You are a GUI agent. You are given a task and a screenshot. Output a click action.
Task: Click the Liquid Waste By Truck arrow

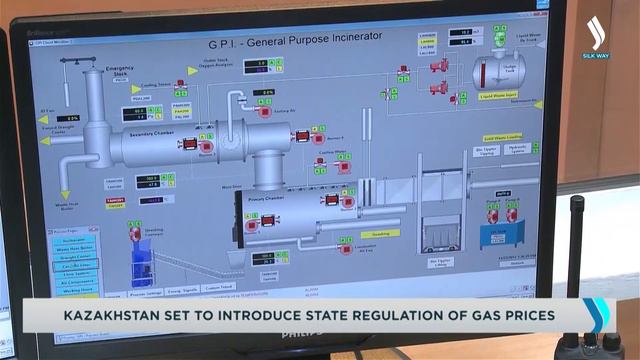click(540, 44)
